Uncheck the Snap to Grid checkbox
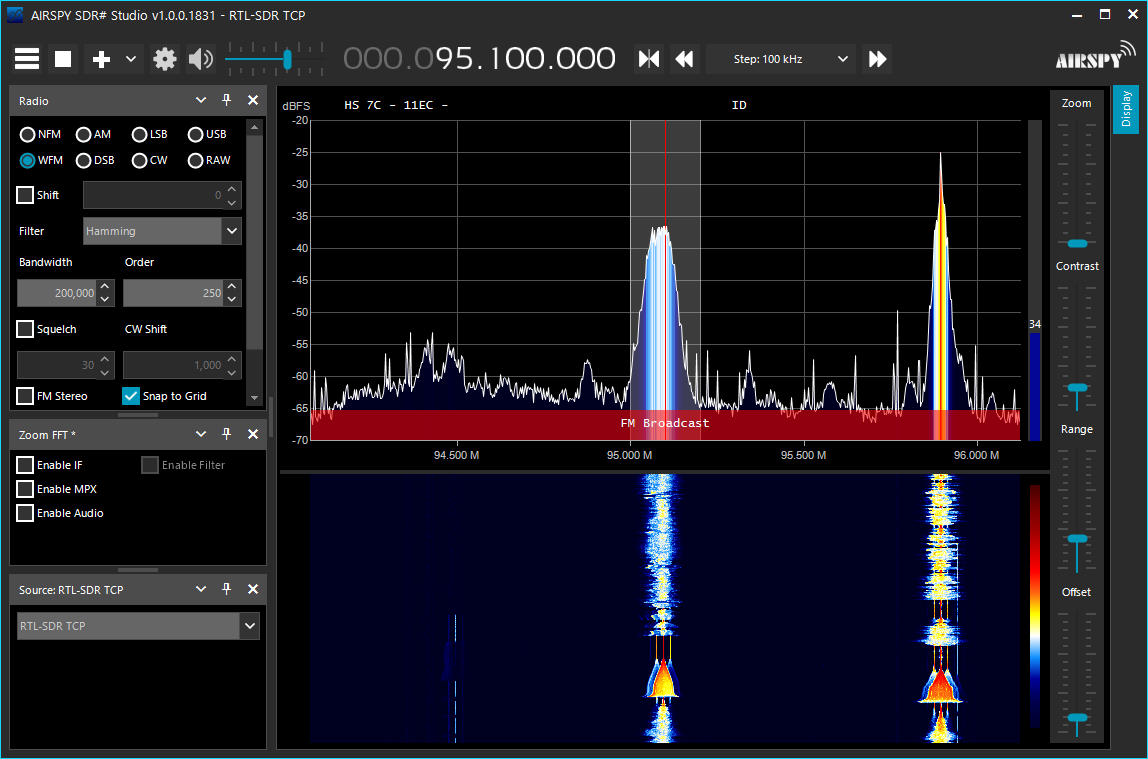This screenshot has height=759, width=1148. [x=131, y=396]
